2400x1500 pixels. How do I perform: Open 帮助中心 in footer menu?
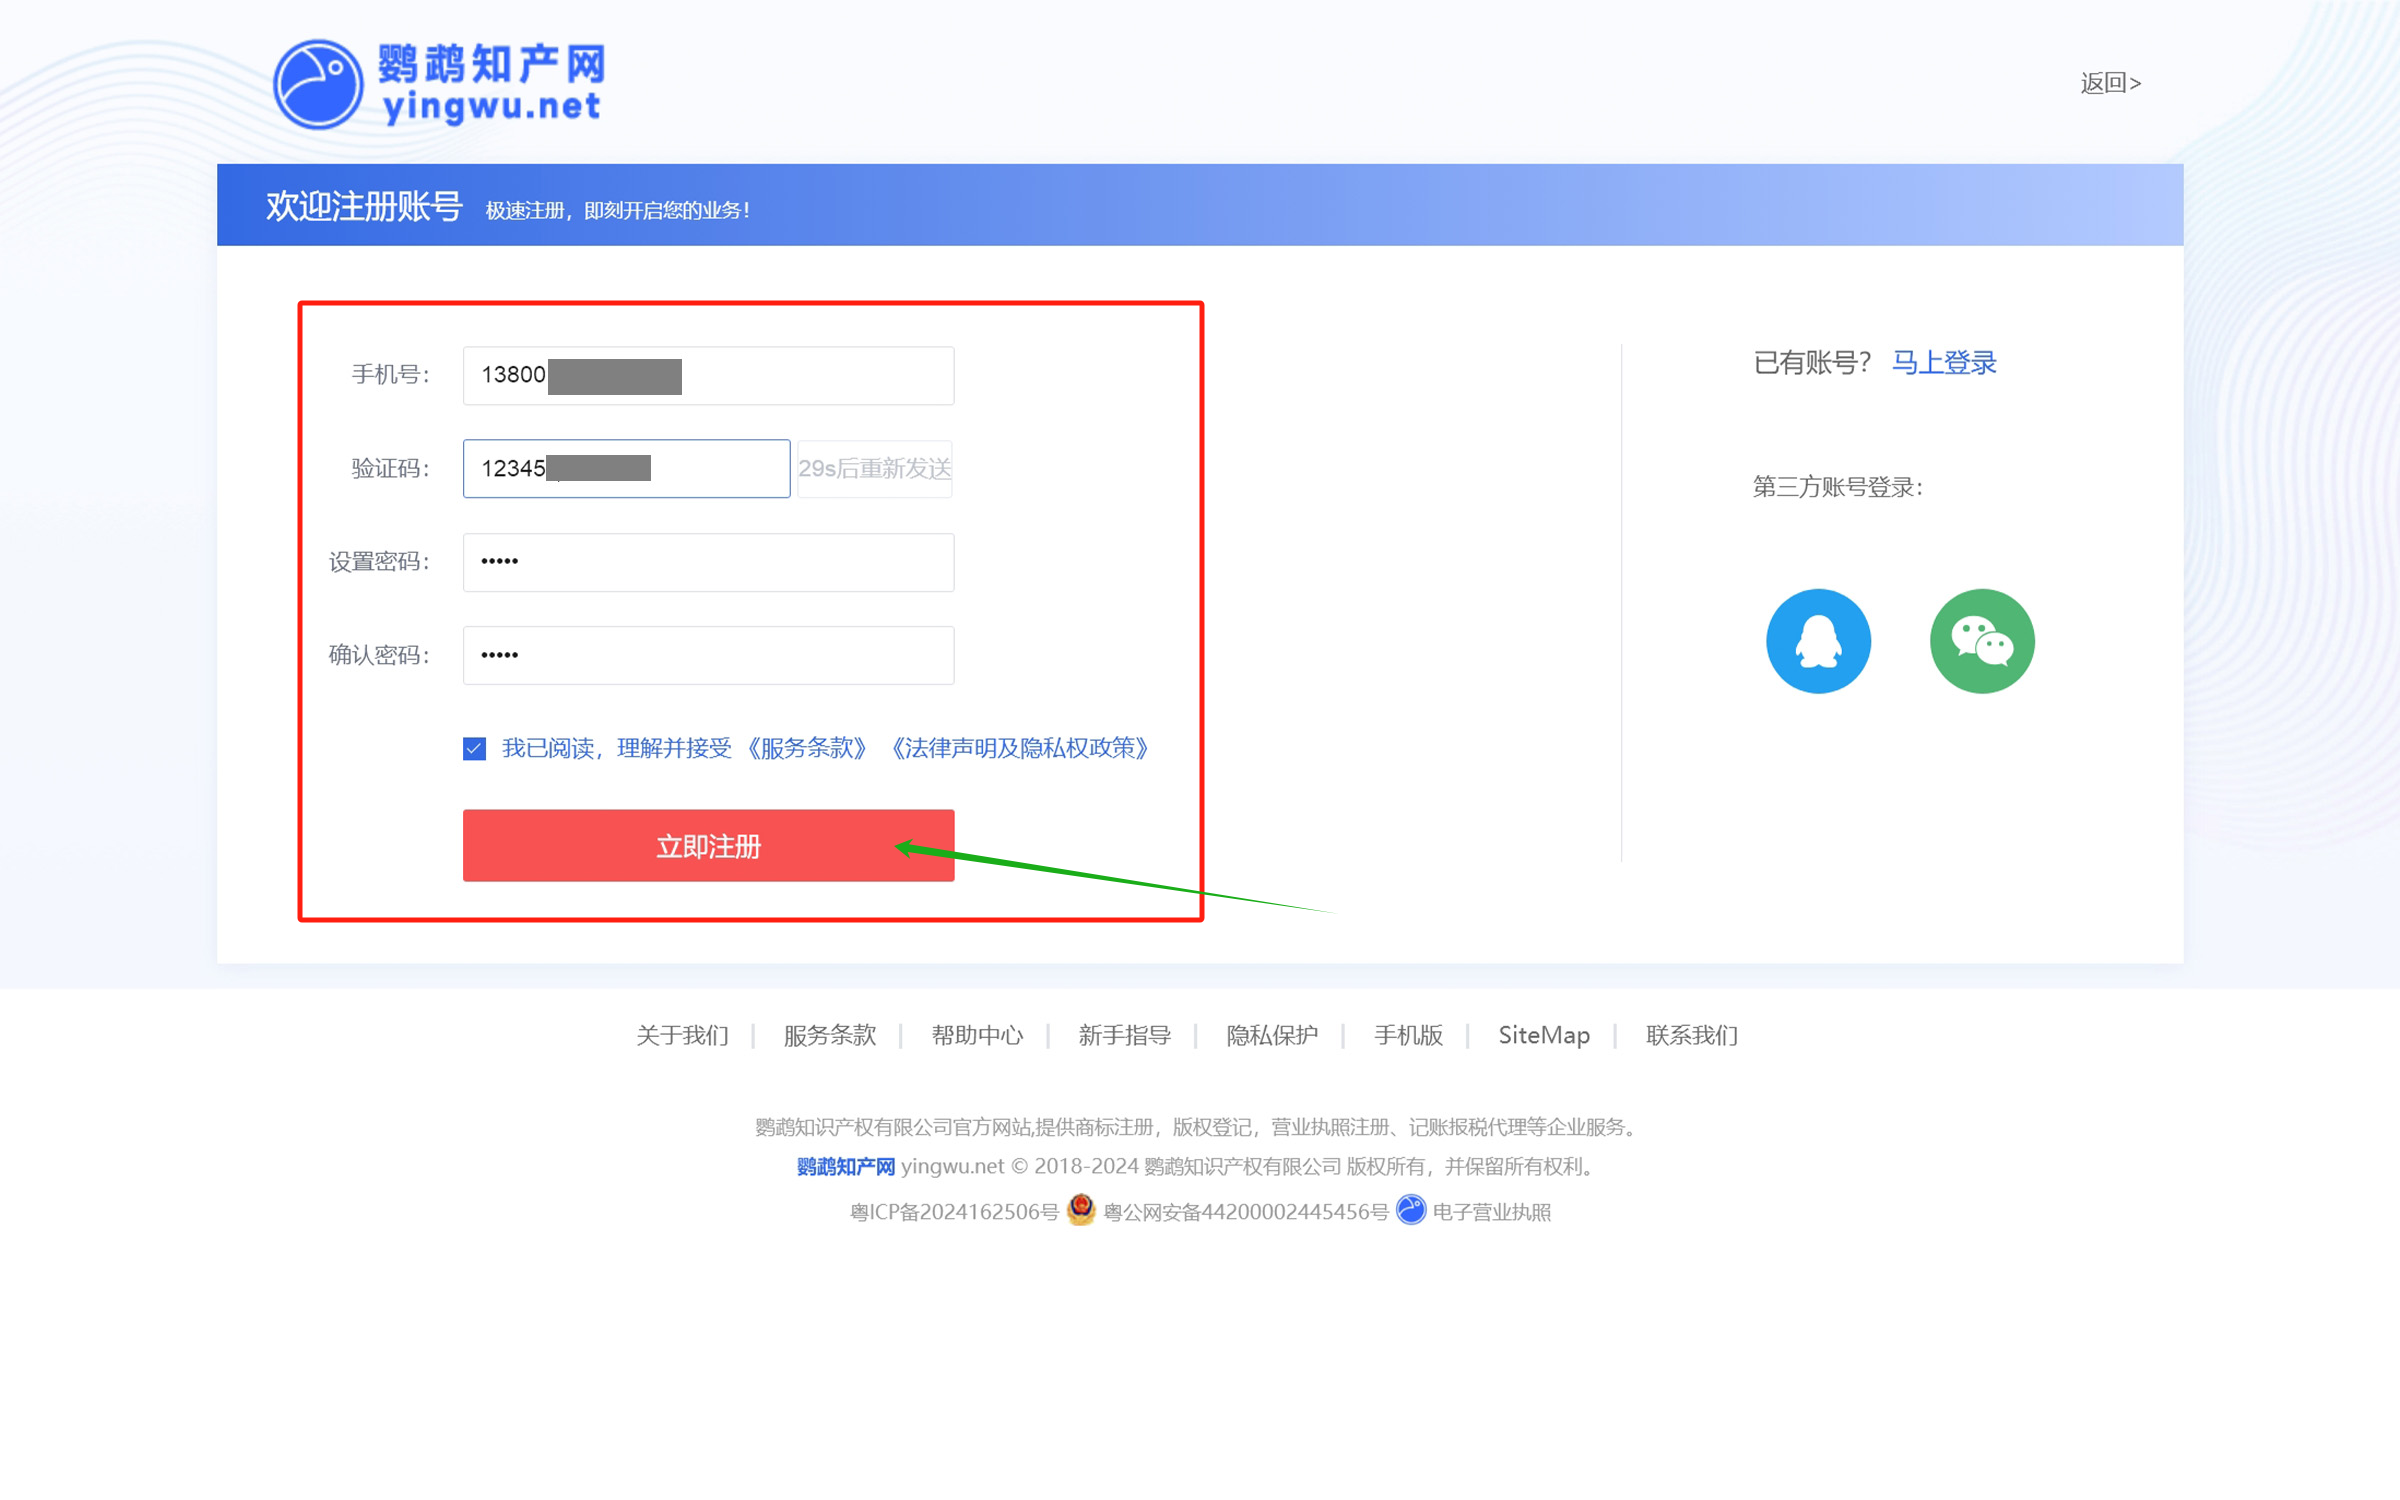pos(976,1035)
